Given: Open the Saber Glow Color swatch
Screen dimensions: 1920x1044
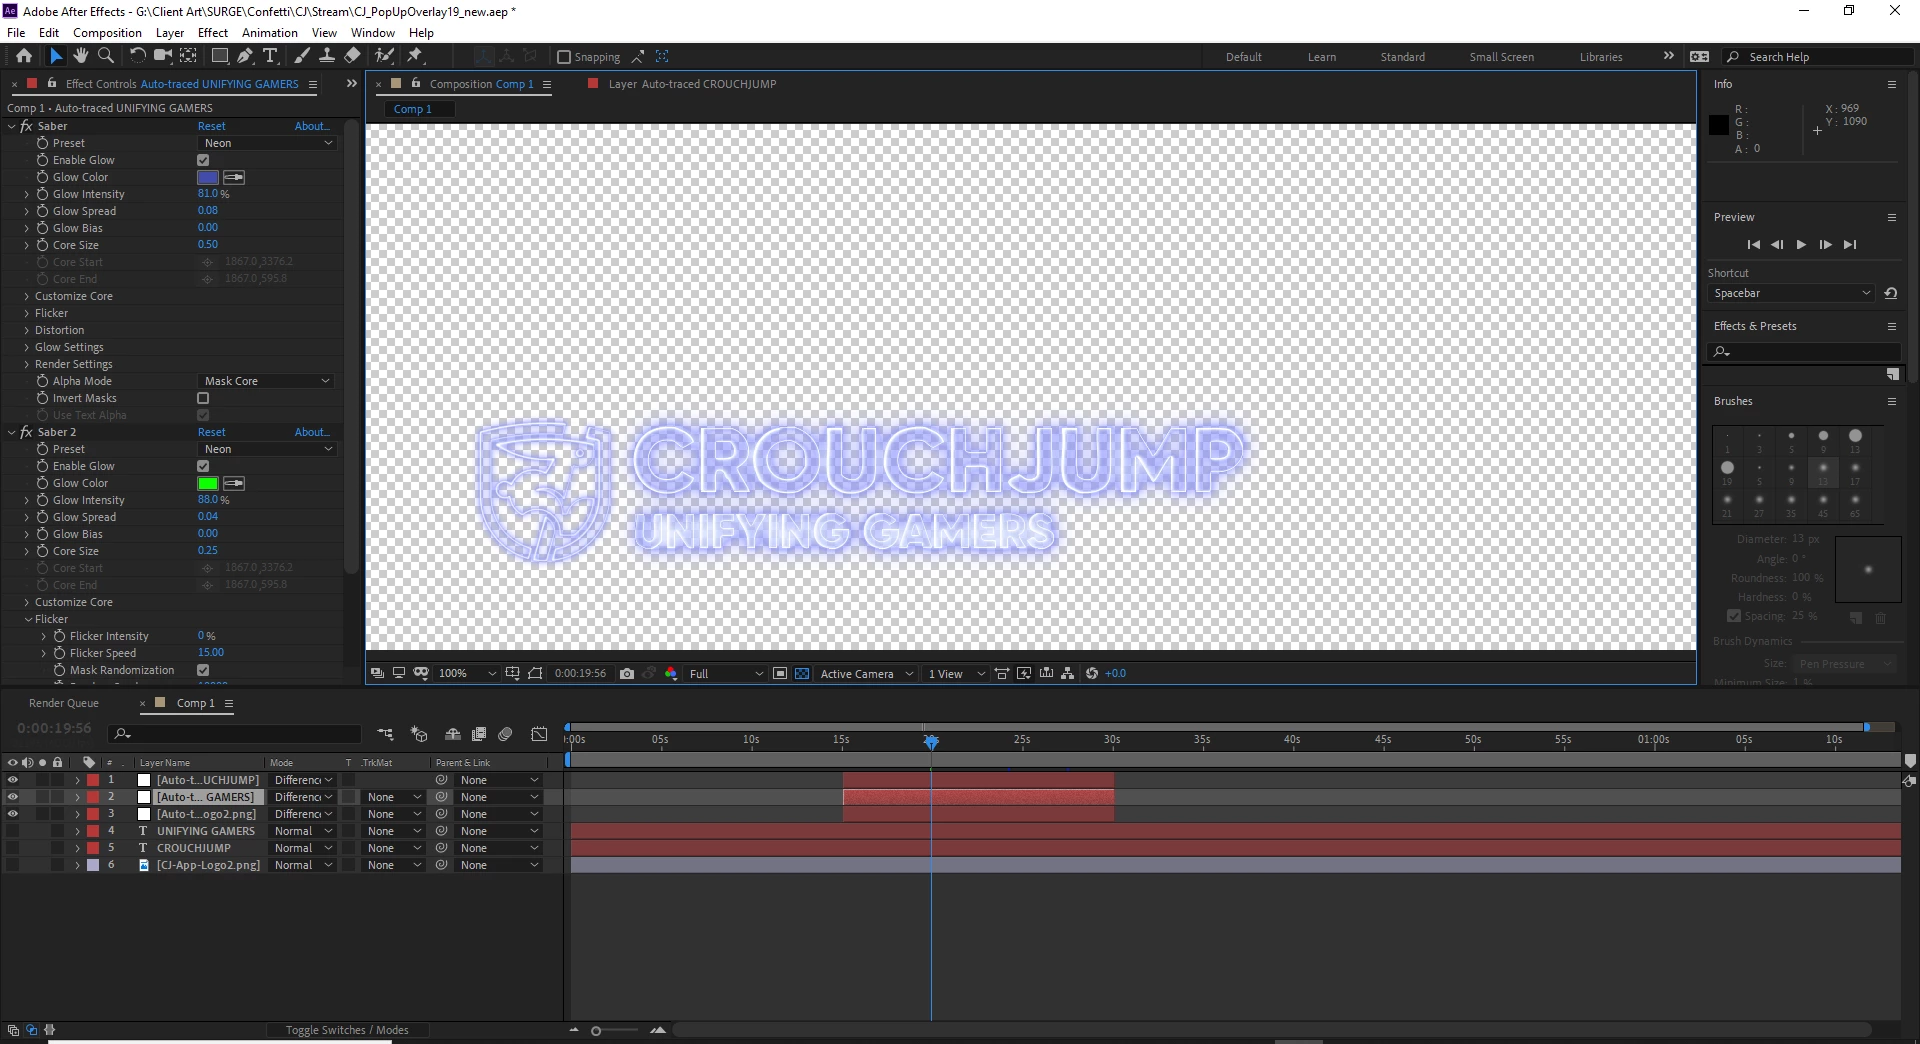Looking at the screenshot, I should pyautogui.click(x=208, y=177).
